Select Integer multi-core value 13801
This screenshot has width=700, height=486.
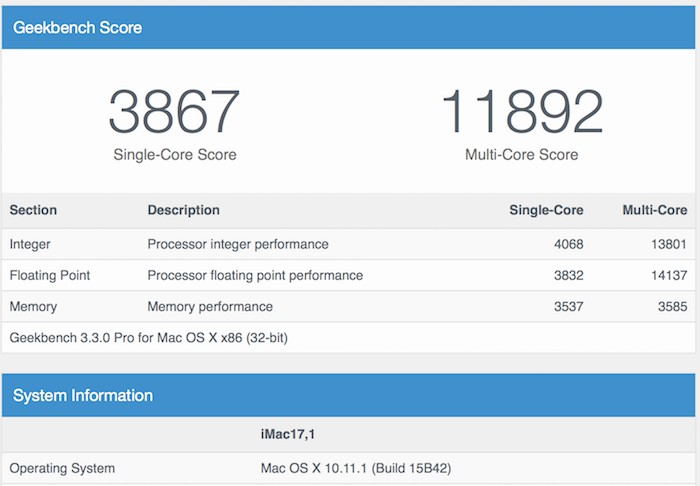(x=668, y=245)
